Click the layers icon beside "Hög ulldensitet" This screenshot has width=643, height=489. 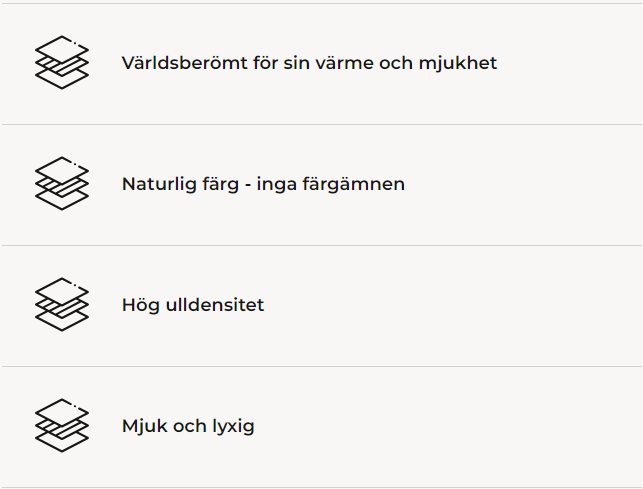click(x=62, y=305)
